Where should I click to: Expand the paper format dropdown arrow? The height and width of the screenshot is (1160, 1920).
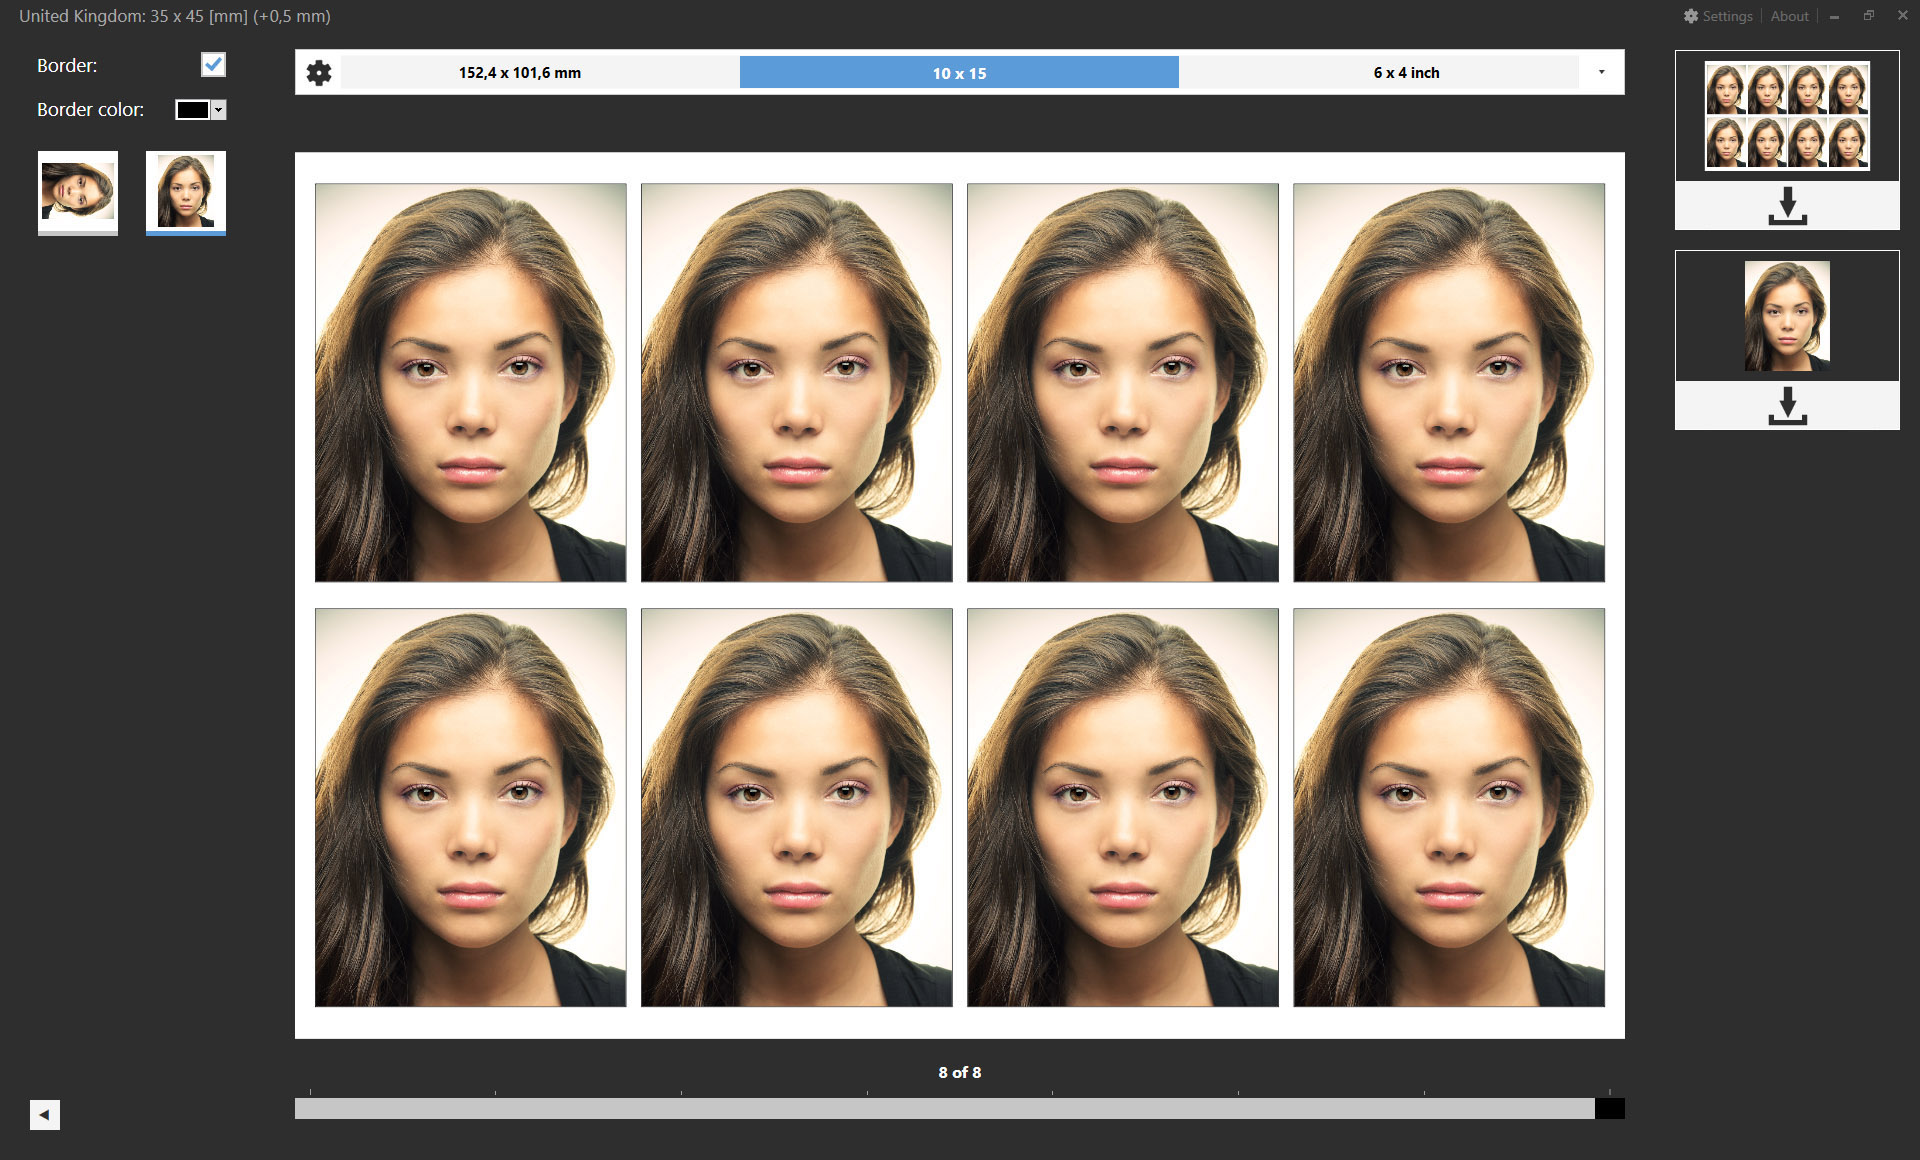[1601, 72]
